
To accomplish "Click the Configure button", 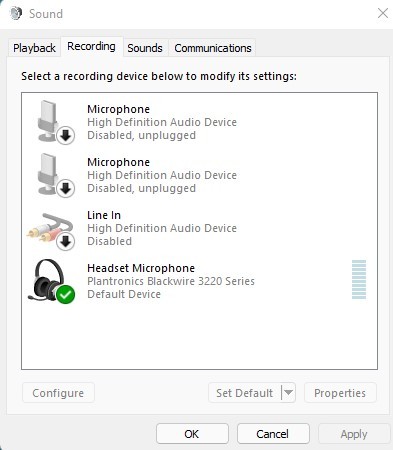I will tap(58, 393).
